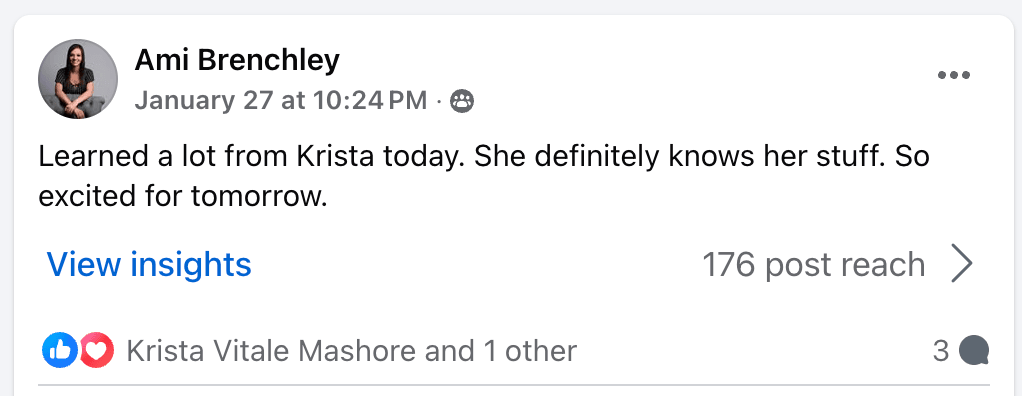The image size is (1022, 396).
Task: Click "and 1 other" in reactions list
Action: [501, 351]
